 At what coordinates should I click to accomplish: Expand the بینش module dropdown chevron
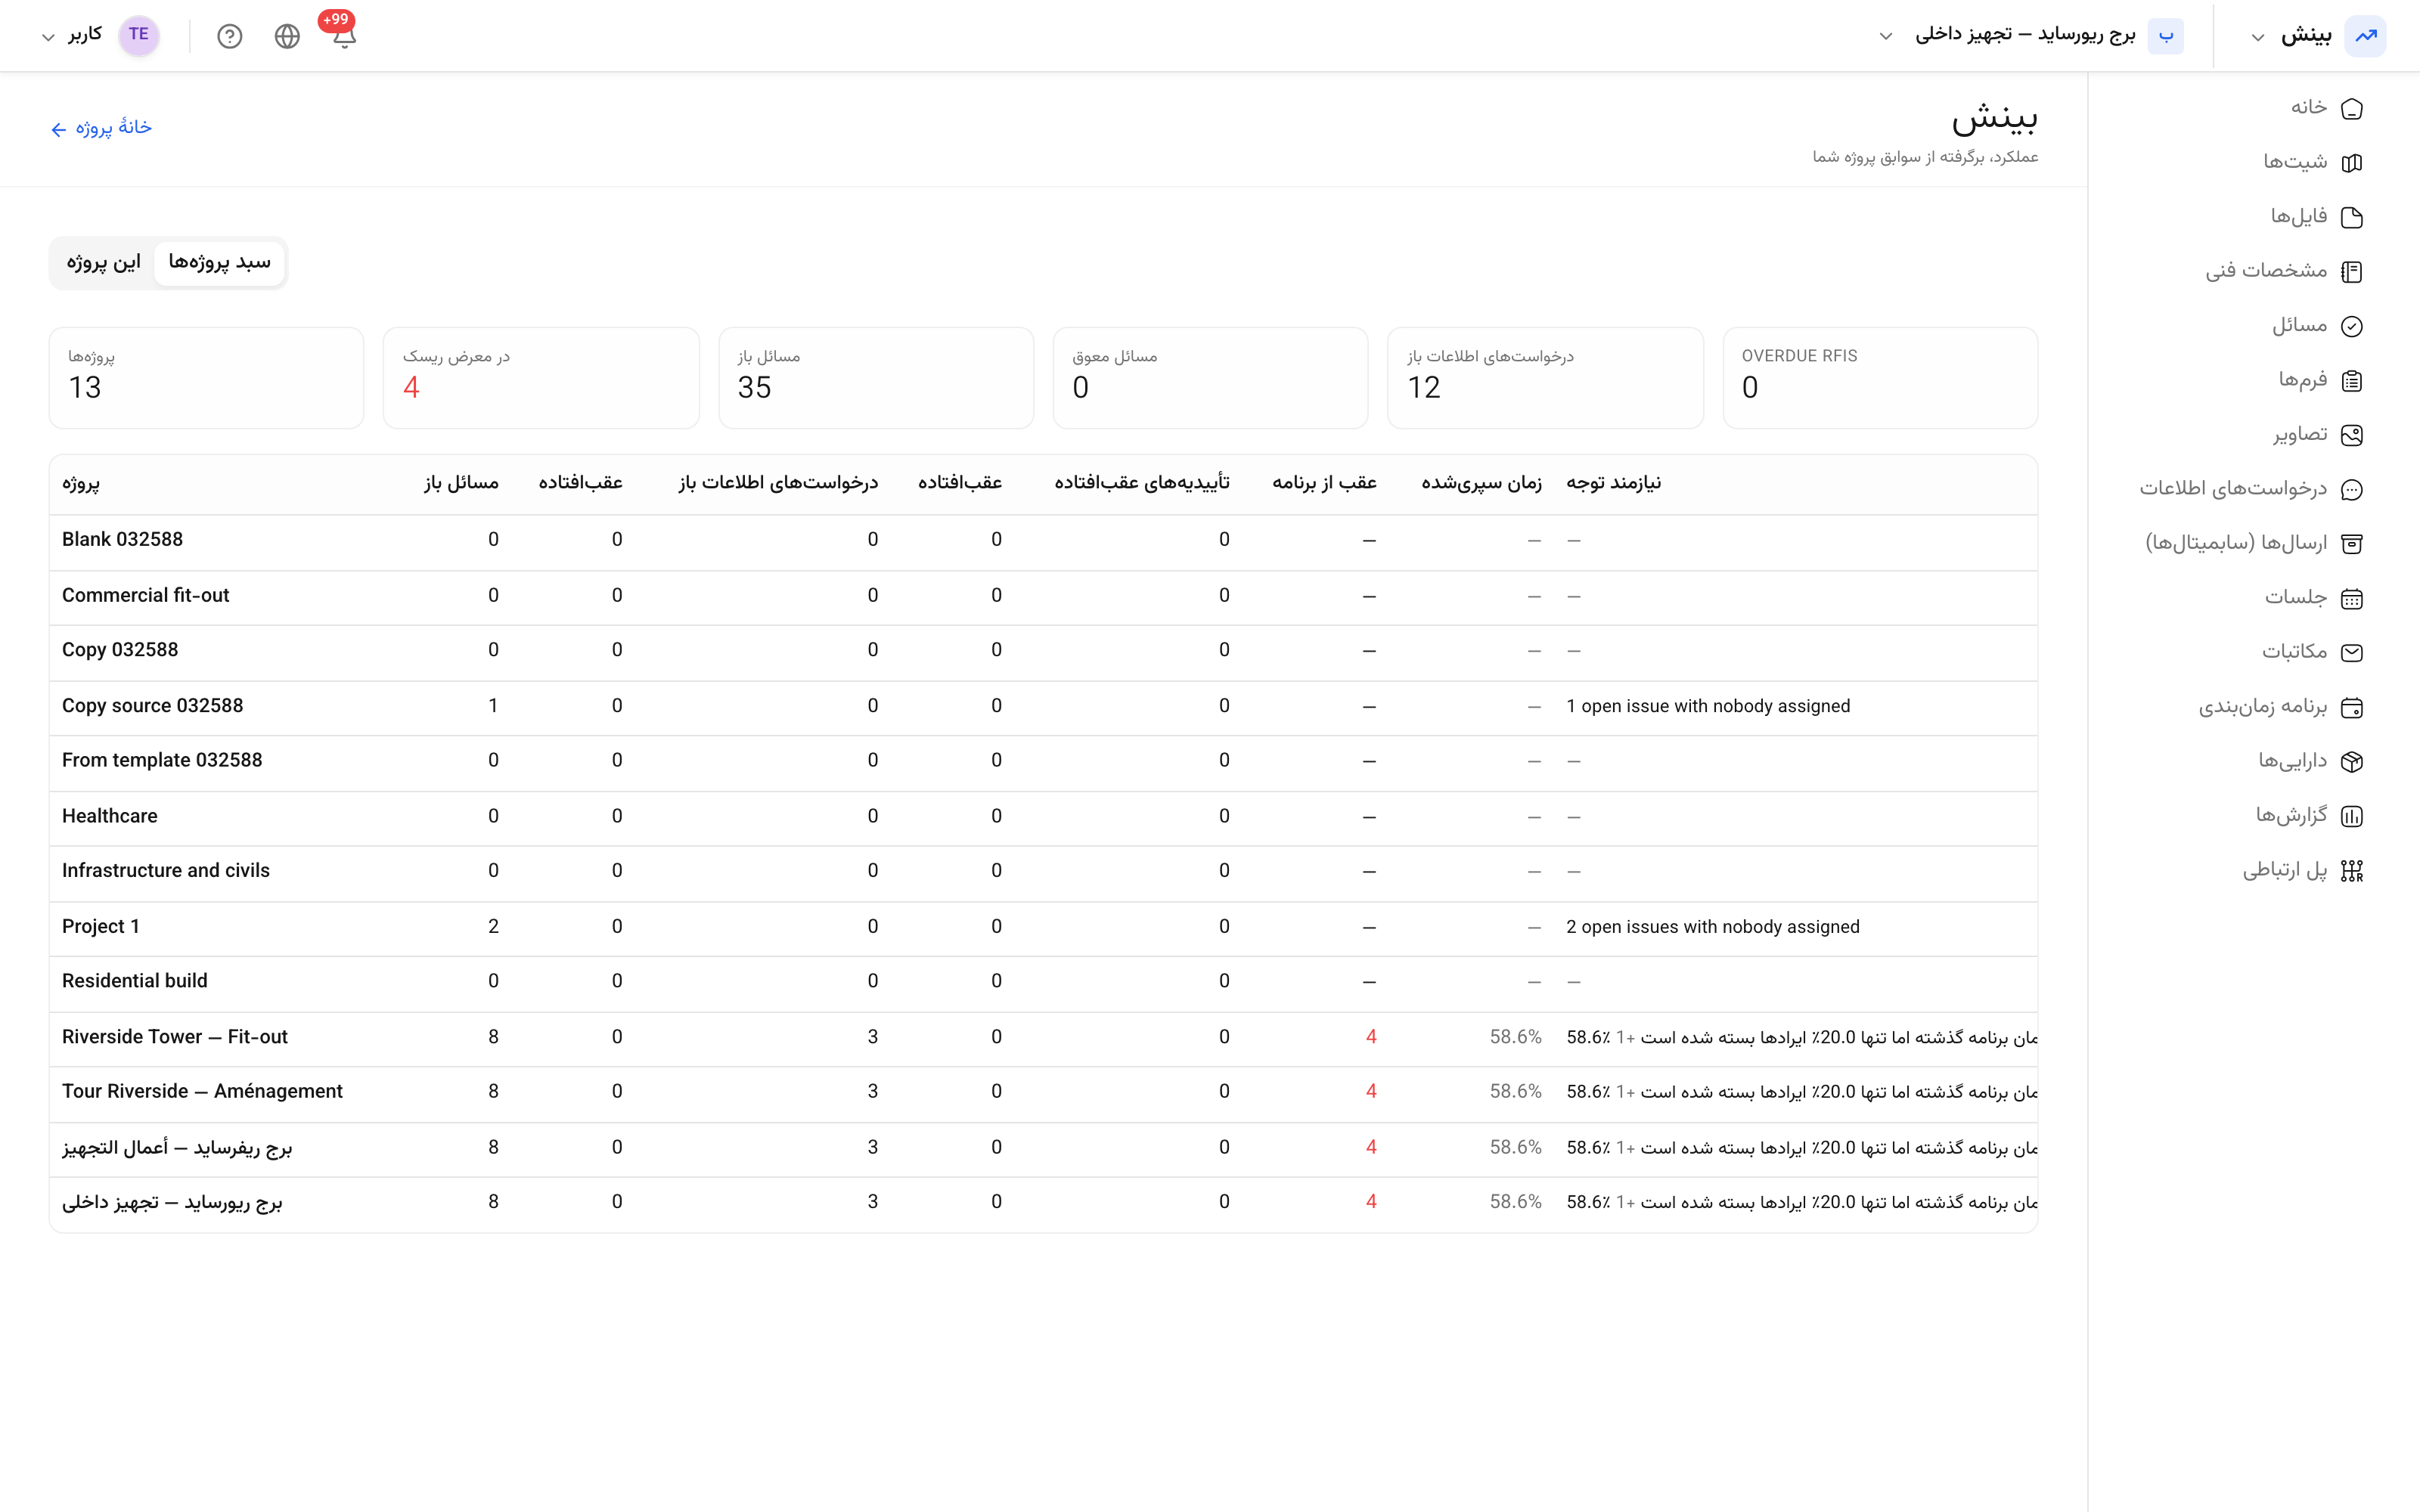click(x=2257, y=37)
